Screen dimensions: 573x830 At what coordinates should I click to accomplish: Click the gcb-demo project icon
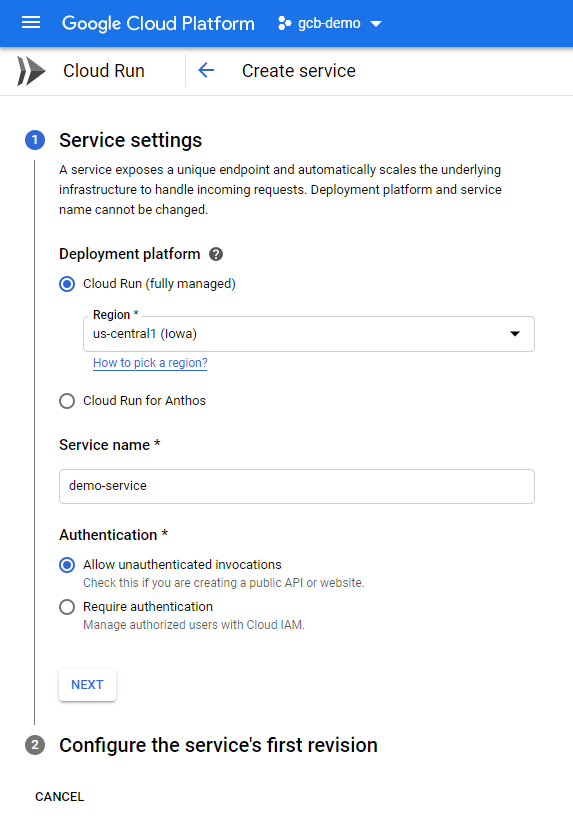(x=284, y=23)
